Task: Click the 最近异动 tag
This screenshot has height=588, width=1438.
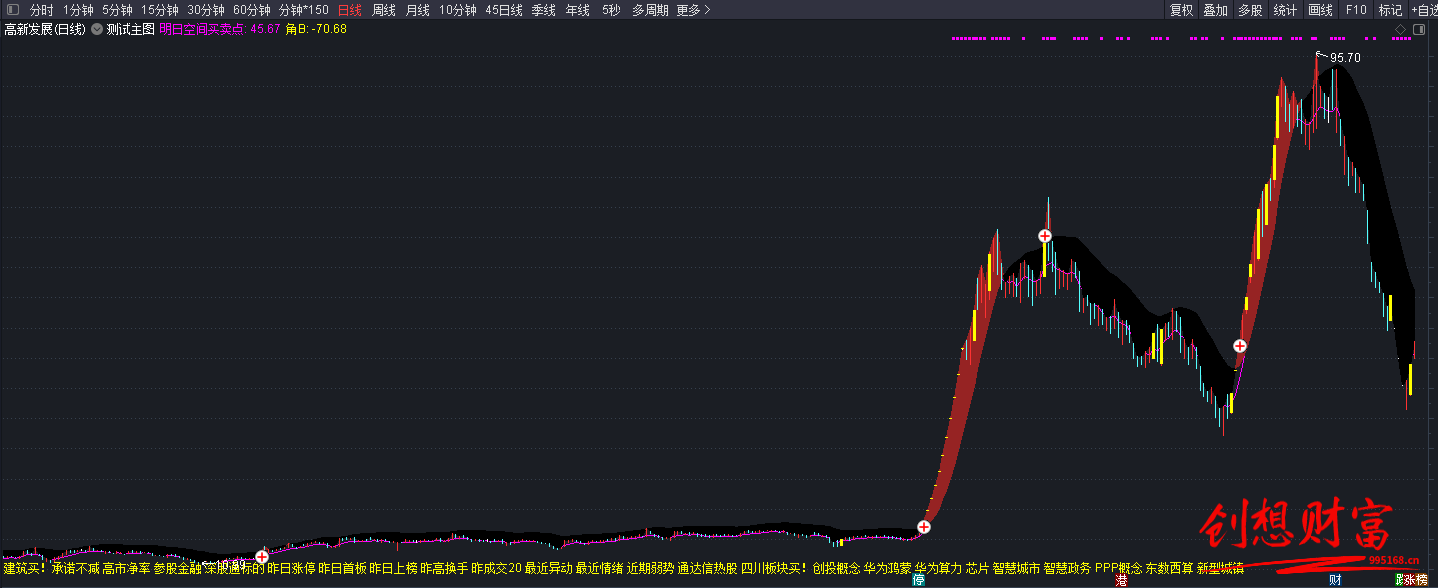Action: click(548, 568)
